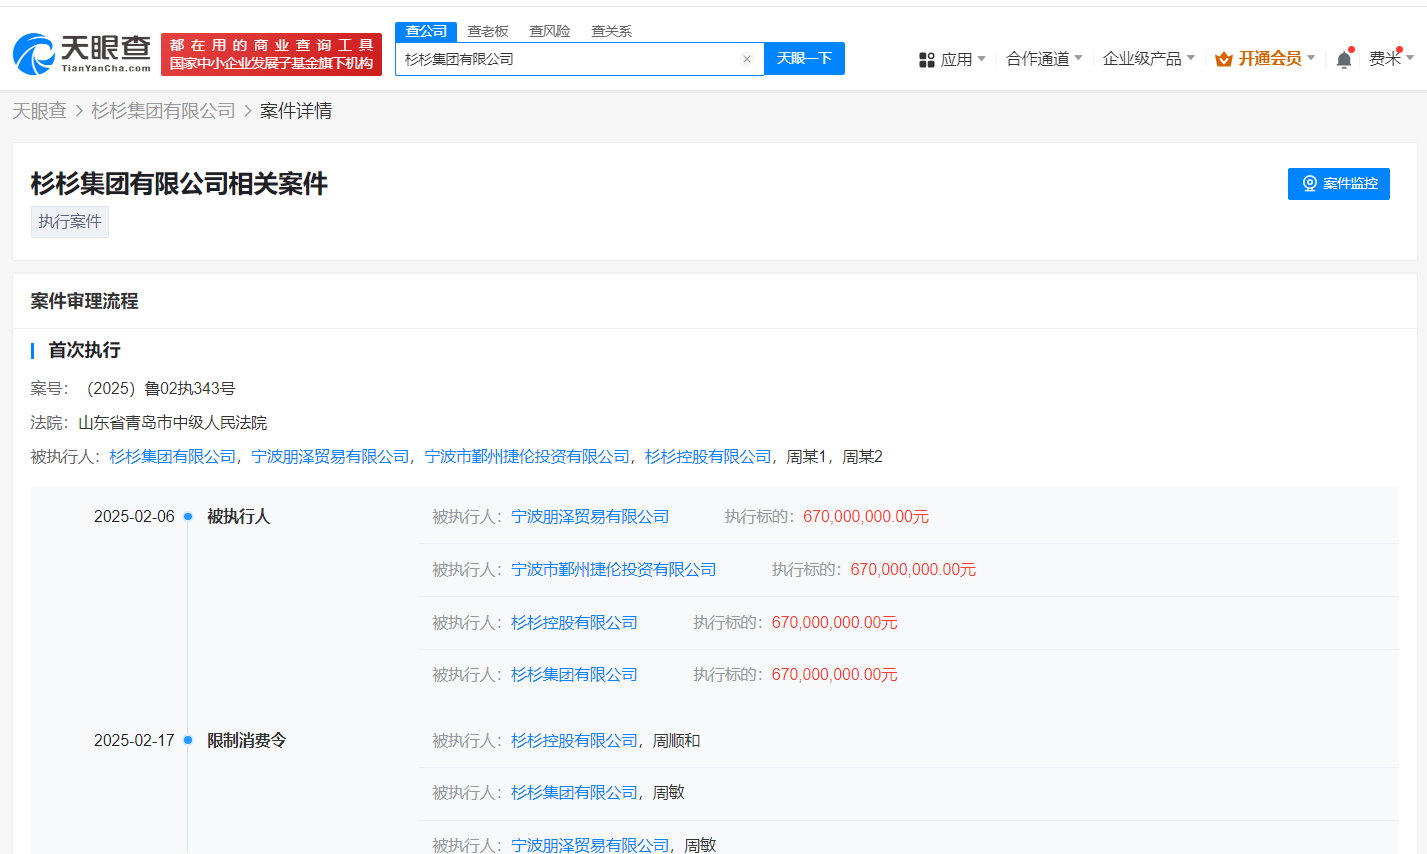The image size is (1427, 854).
Task: Open 杉杉集团有限公司 in the 限制消费令 entry
Action: coord(574,793)
